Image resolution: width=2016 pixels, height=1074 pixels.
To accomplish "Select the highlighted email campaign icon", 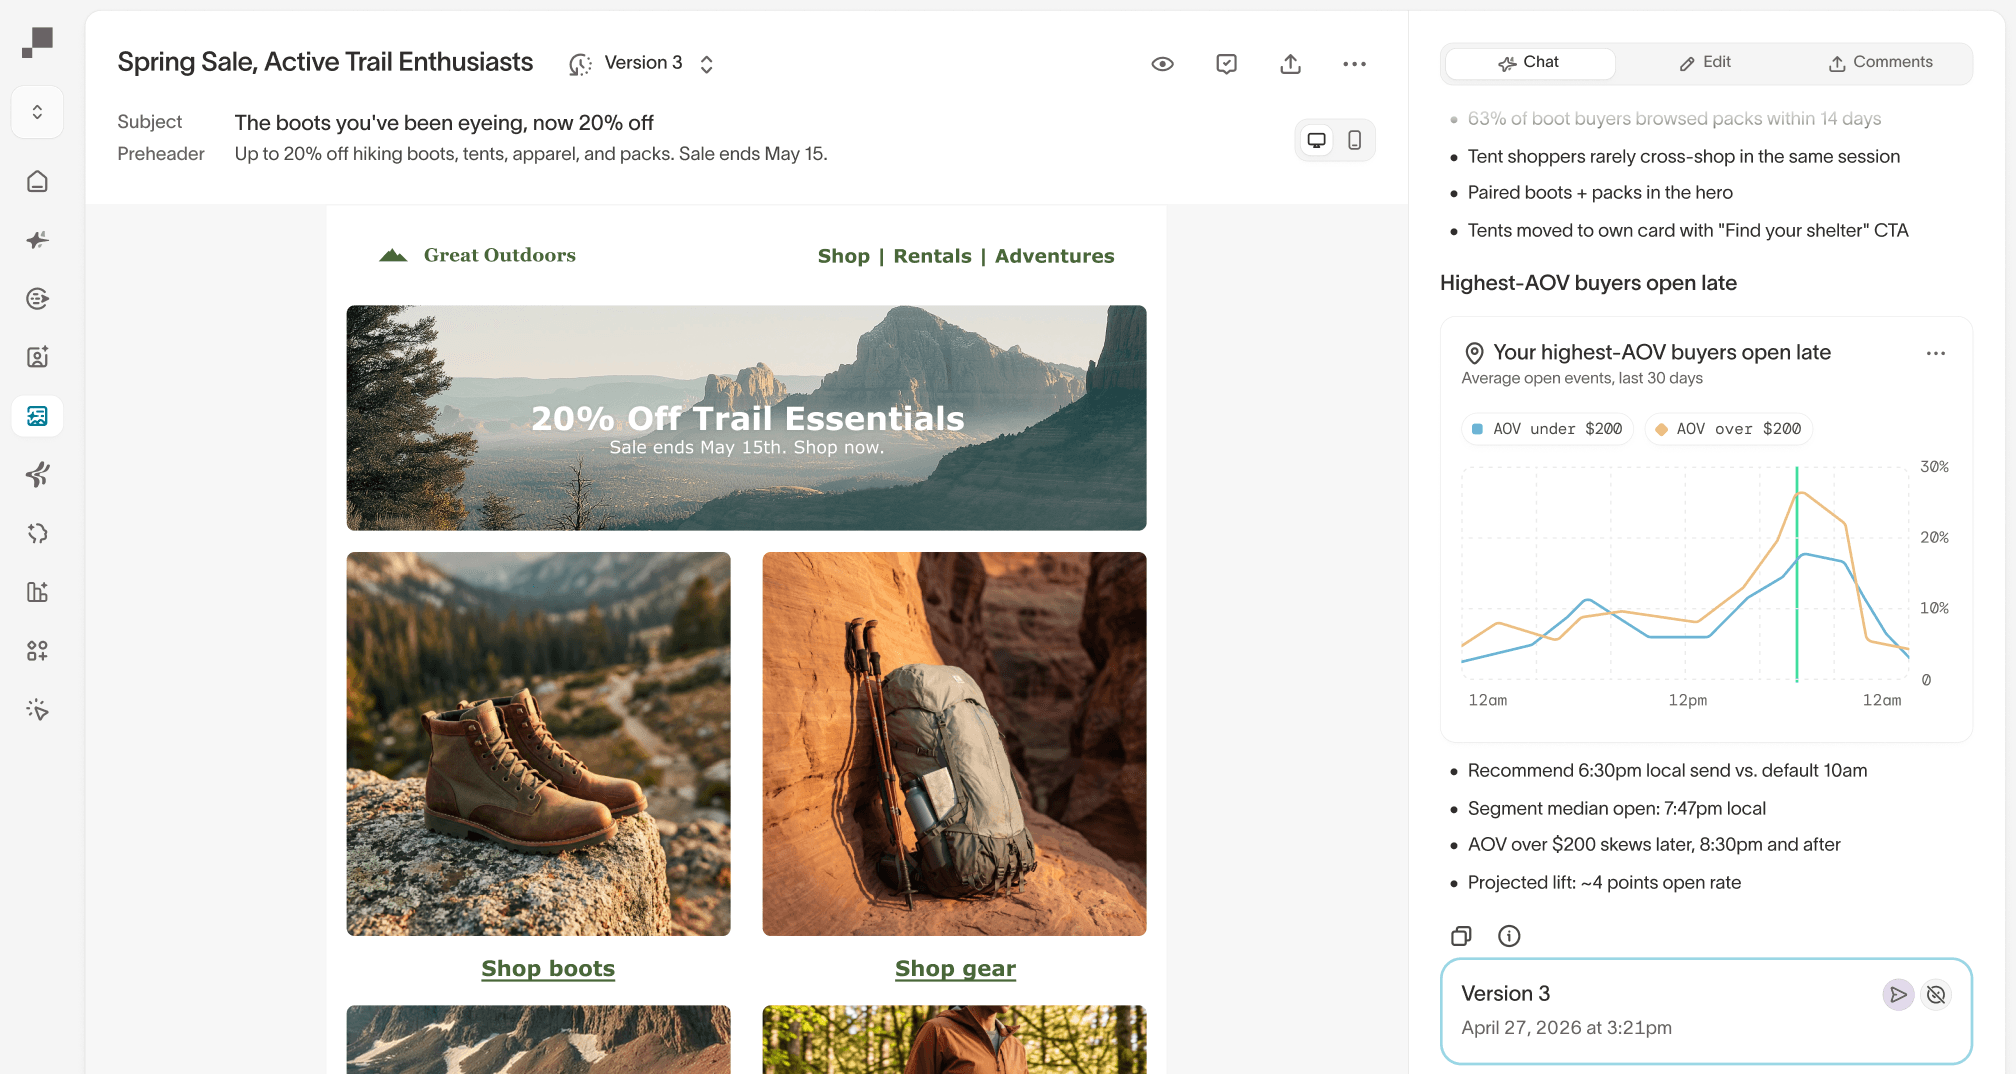I will 37,416.
